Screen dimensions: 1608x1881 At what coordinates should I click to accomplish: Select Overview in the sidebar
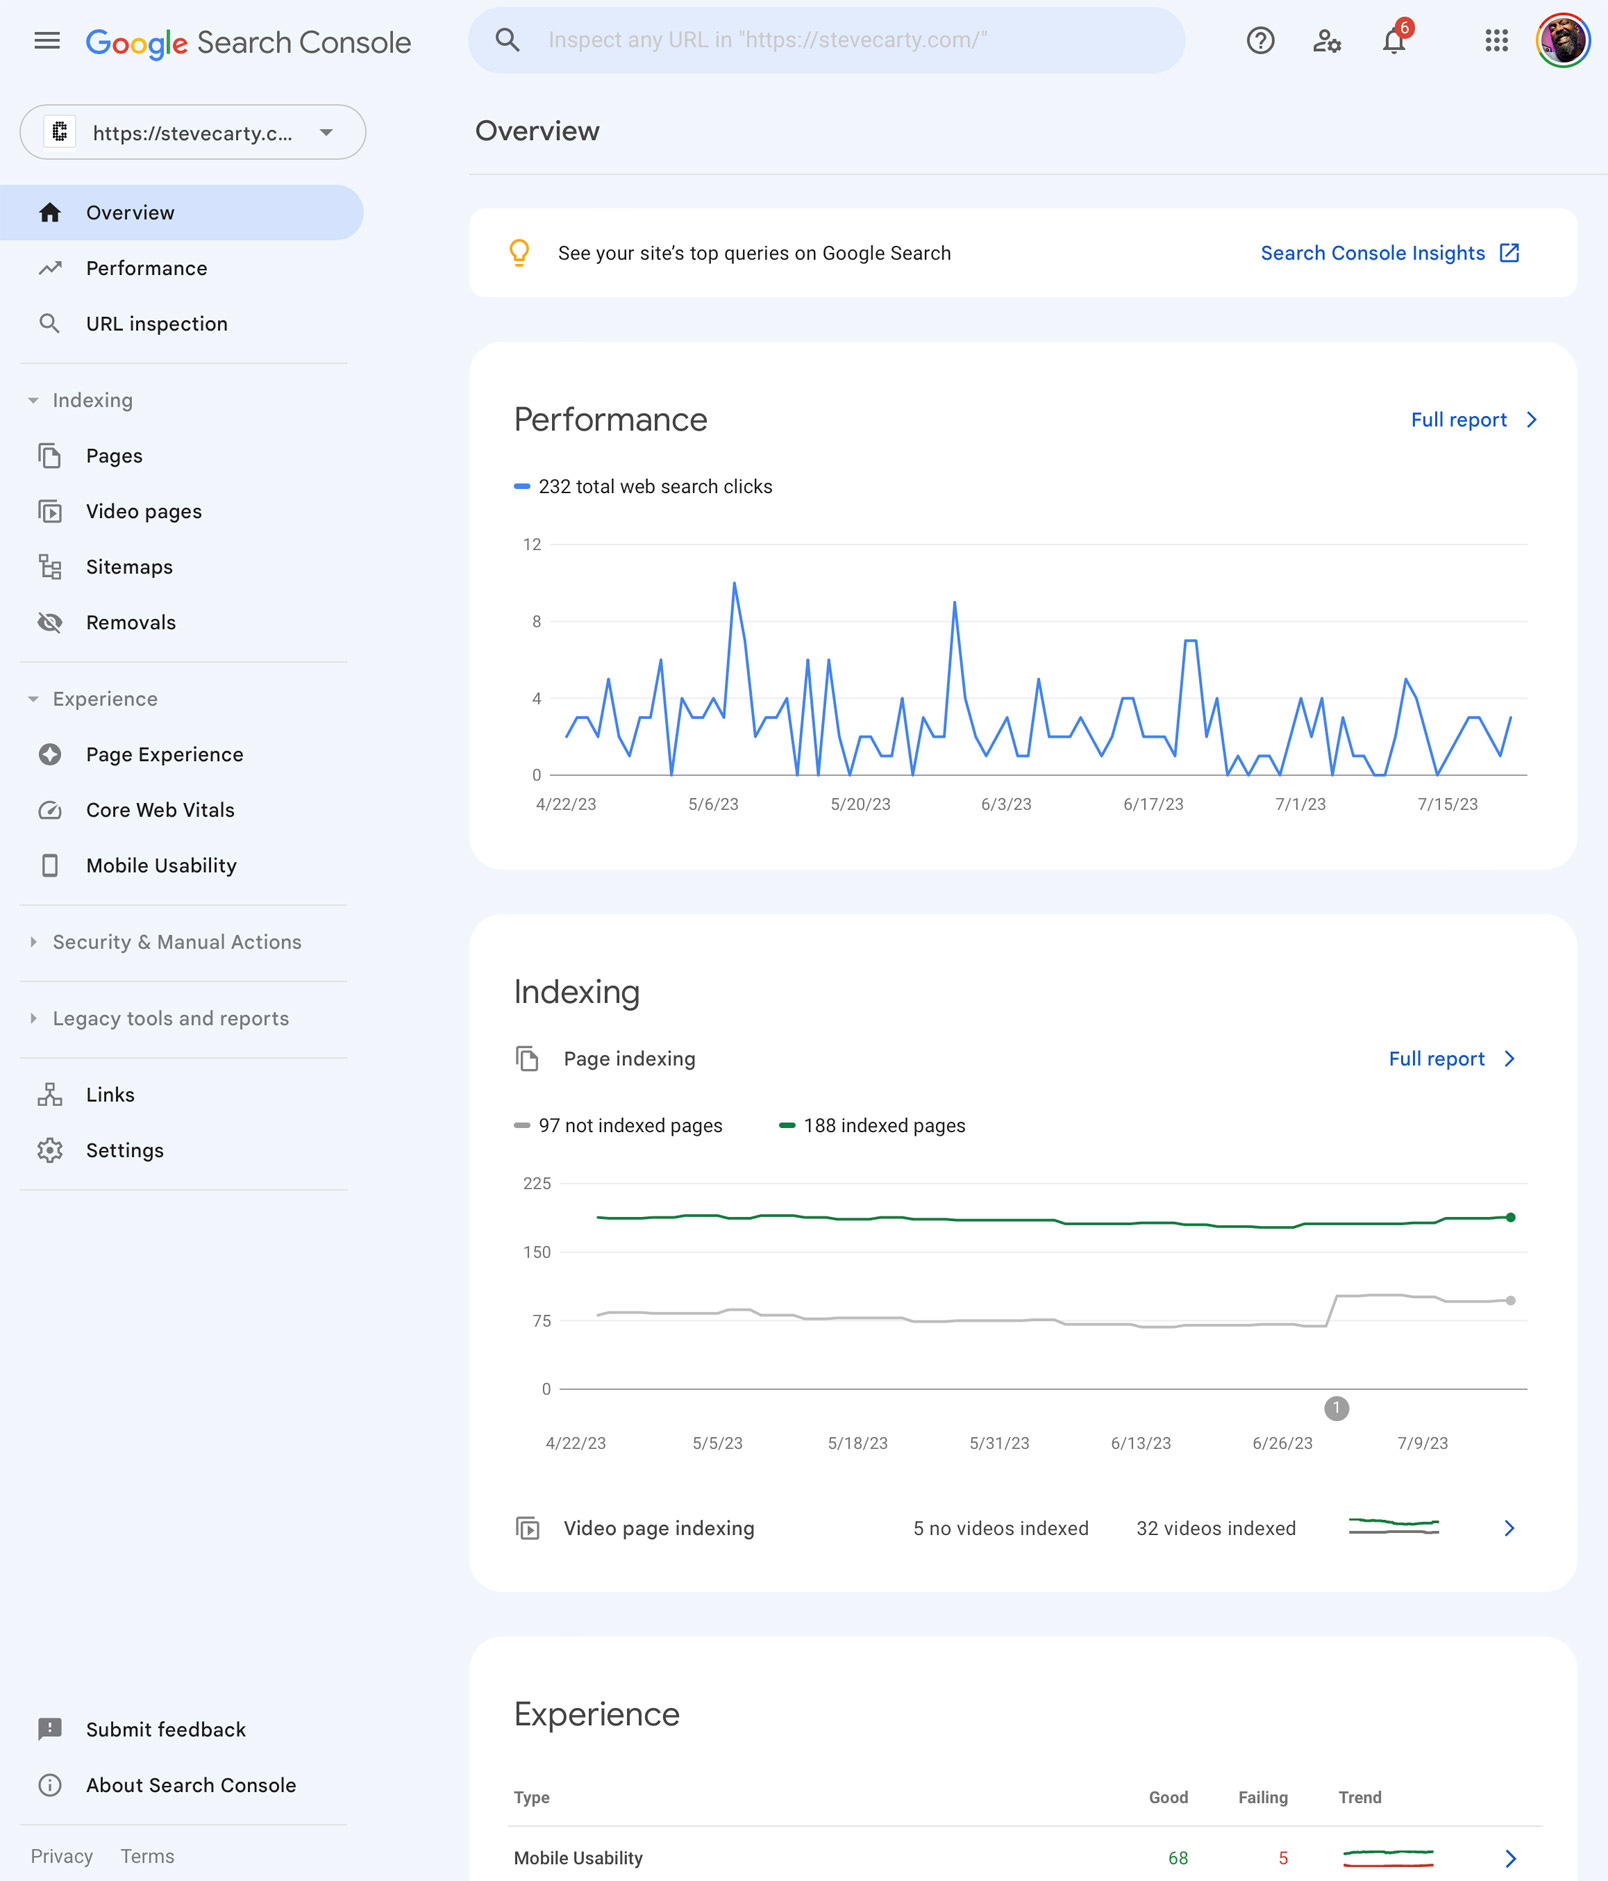point(181,212)
